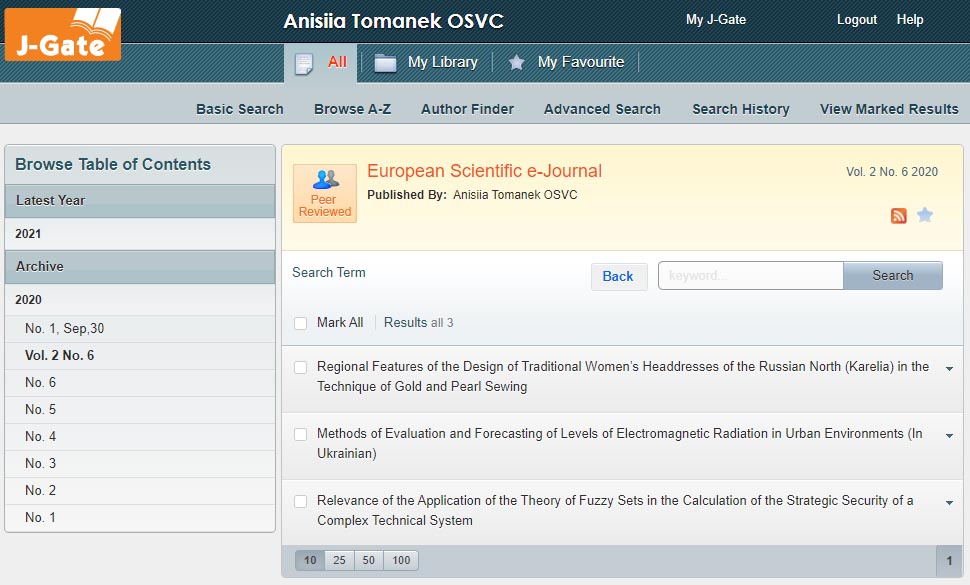Click the Search button
Viewport: 970px width, 585px height.
892,276
